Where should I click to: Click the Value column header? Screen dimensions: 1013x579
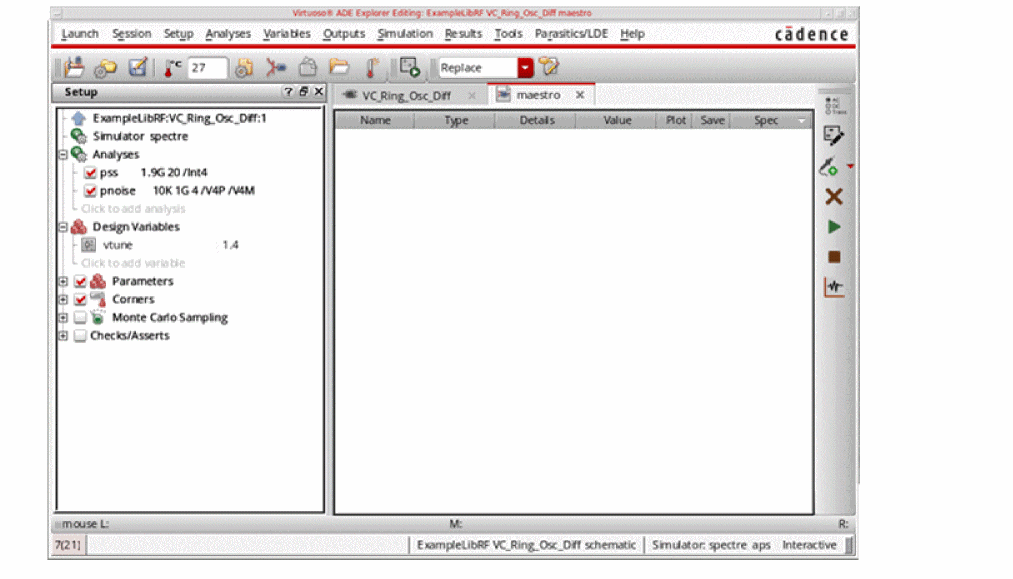coord(617,120)
